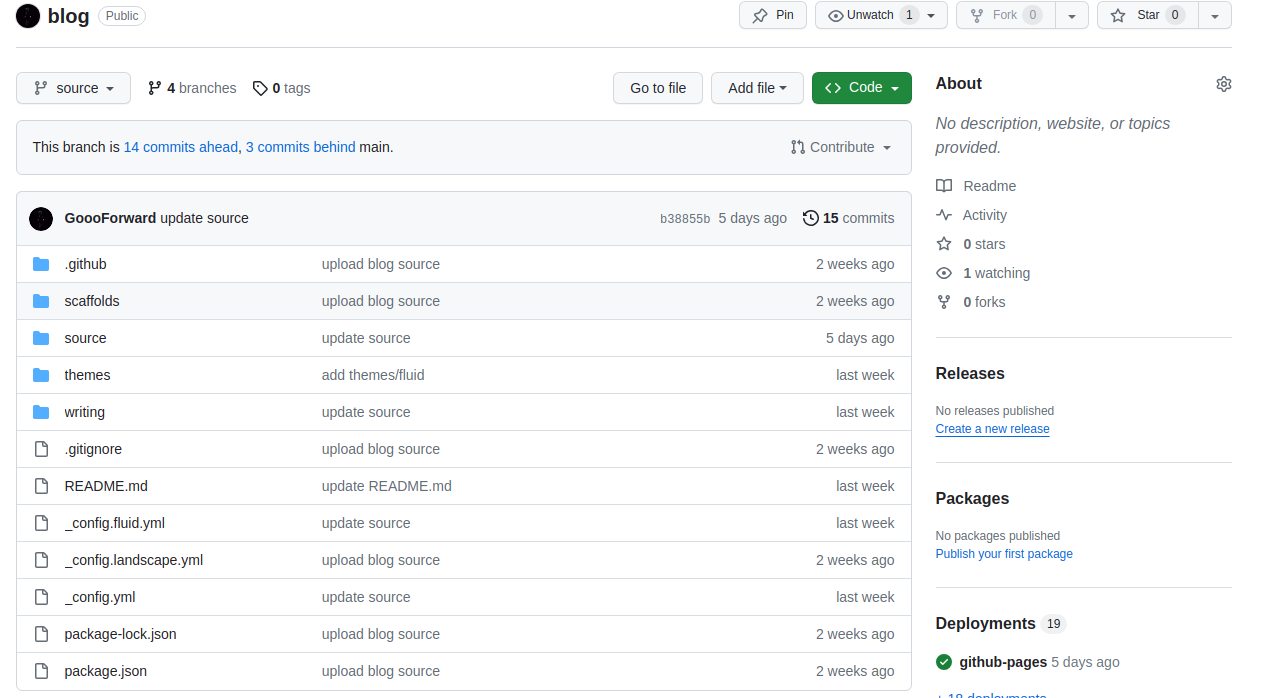Open the 14 commits ahead link
The height and width of the screenshot is (698, 1279).
[181, 147]
